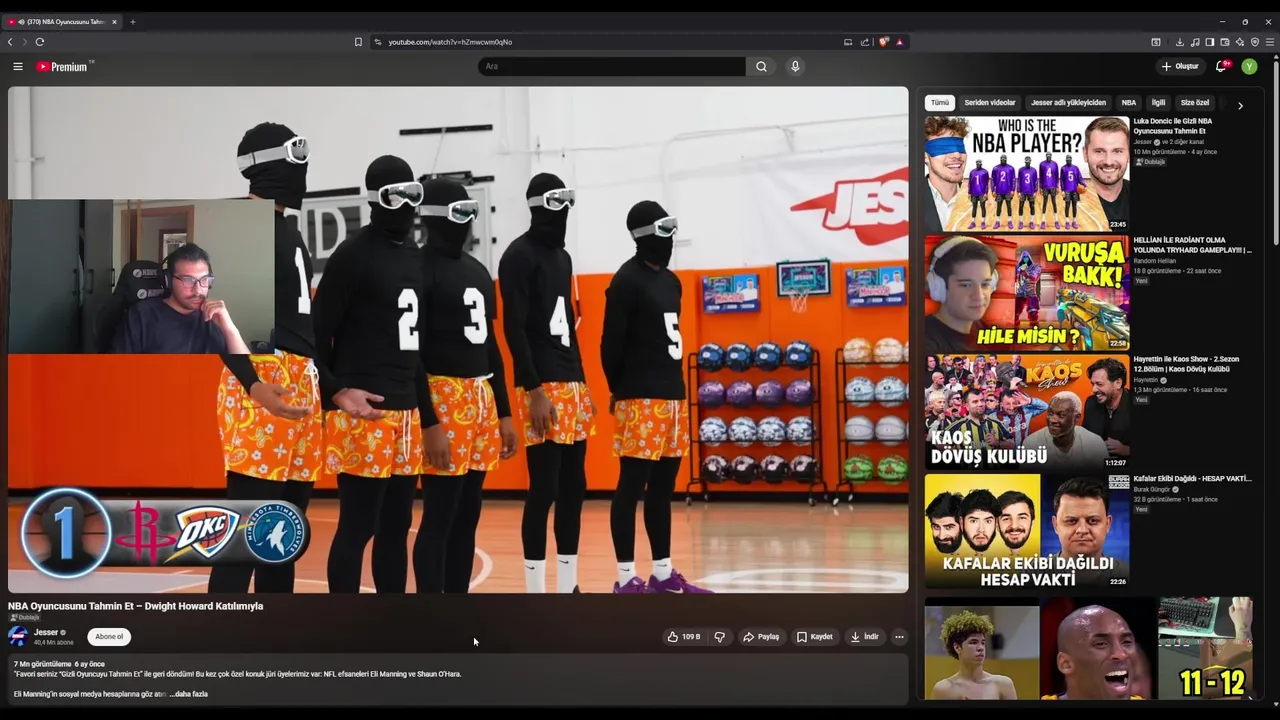Open the Jesser channel name link
This screenshot has width=1280, height=720.
[x=46, y=632]
